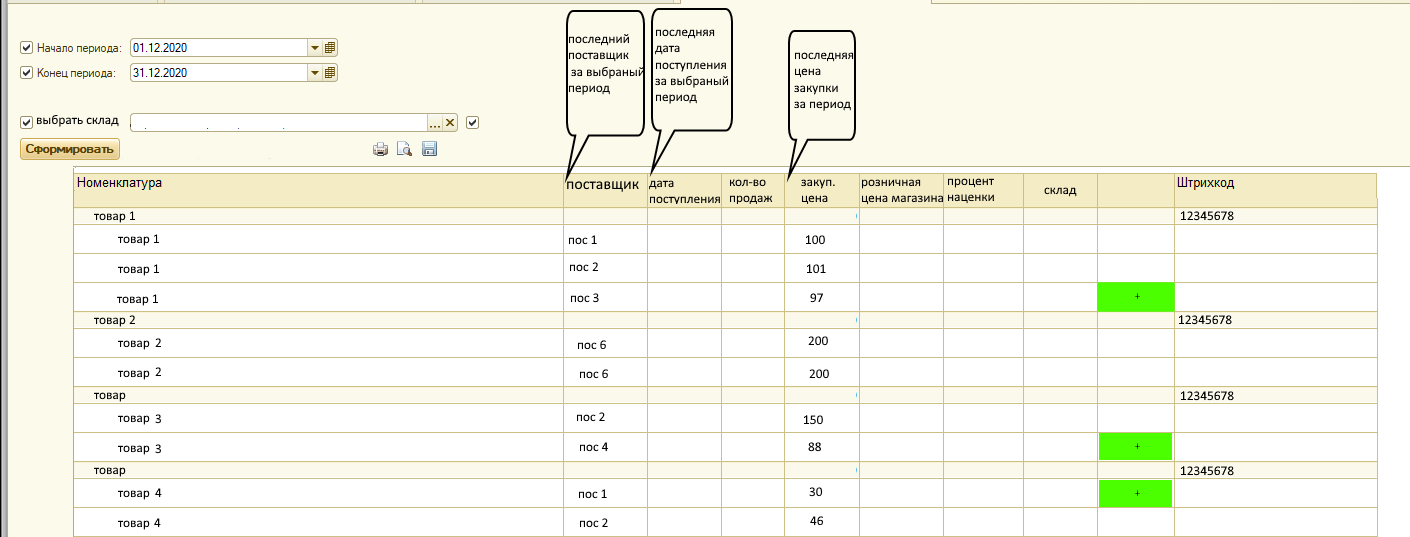Click green plus cell in пос 3 row
This screenshot has height=537, width=1410.
click(1136, 297)
